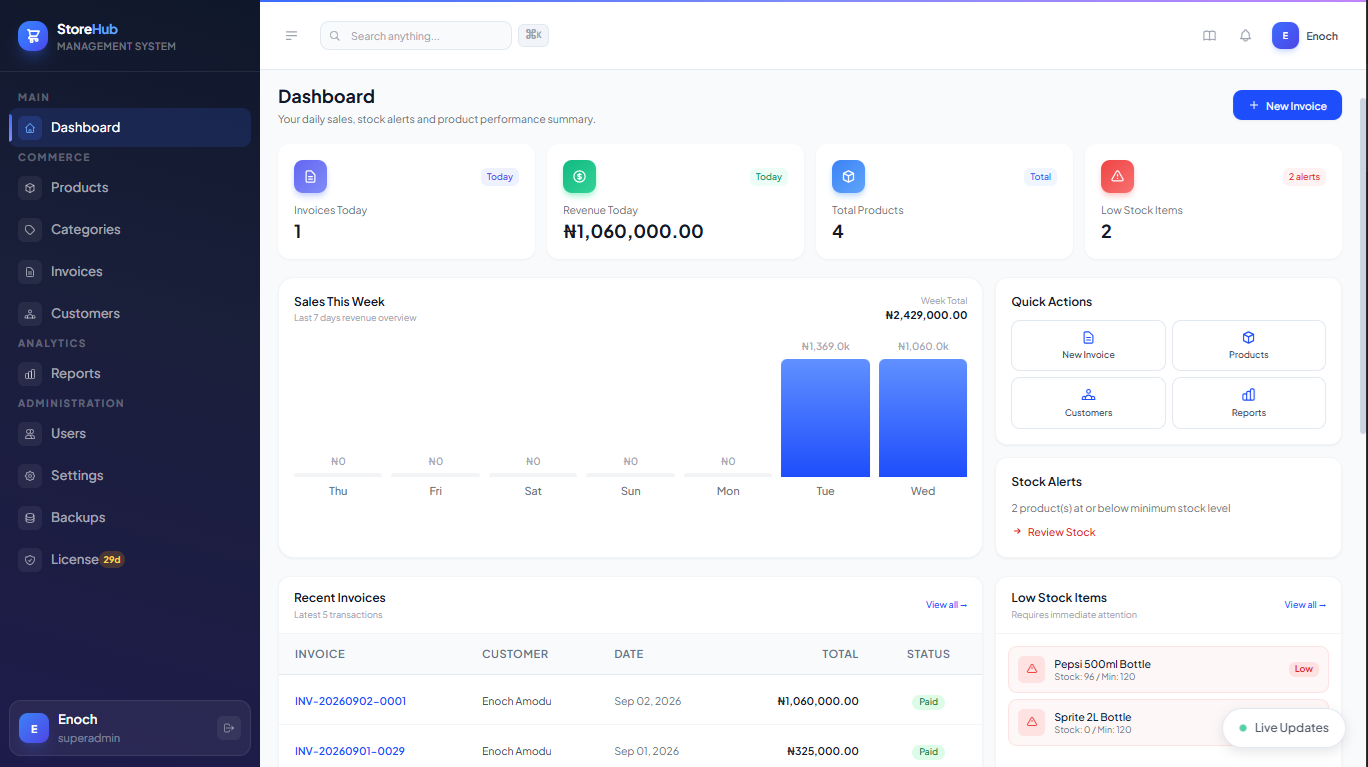This screenshot has height=767, width=1368.
Task: Open Reports in the sidebar
Action: (130, 373)
